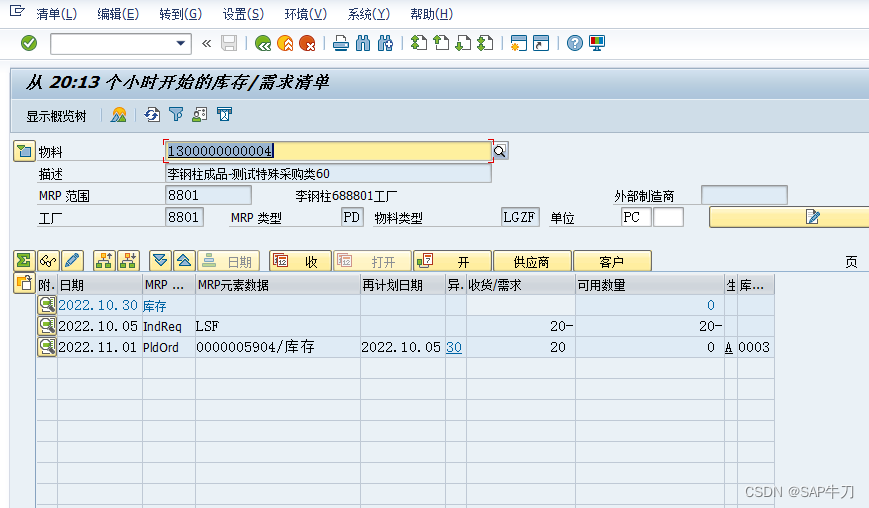Viewport: 869px width, 508px height.
Task: Collapse command field with double-chevron icon
Action: tap(207, 43)
